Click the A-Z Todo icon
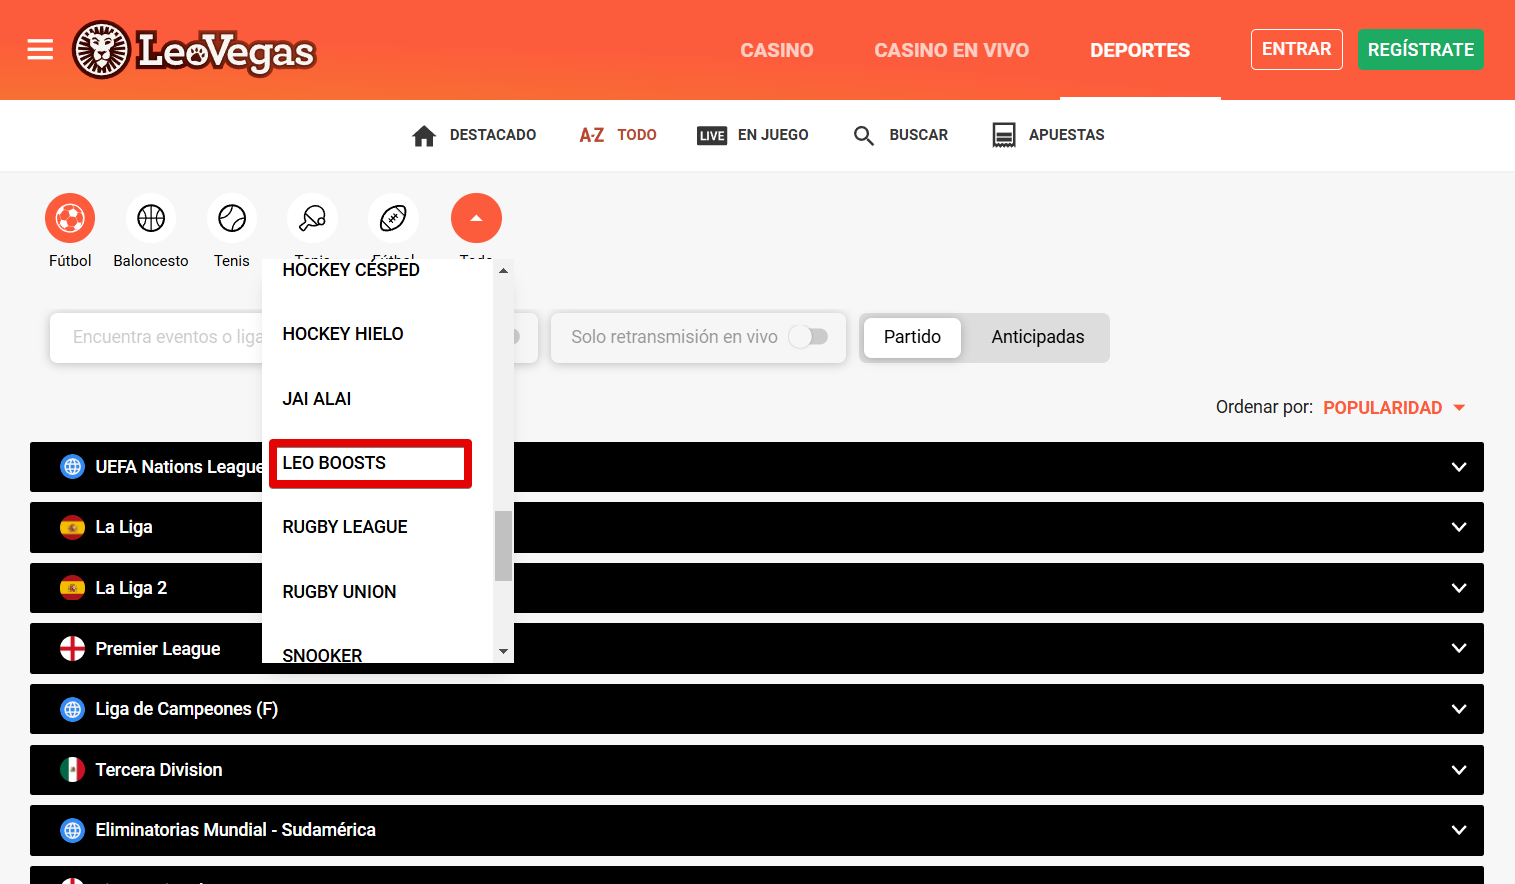The height and width of the screenshot is (884, 1515). pyautogui.click(x=592, y=135)
